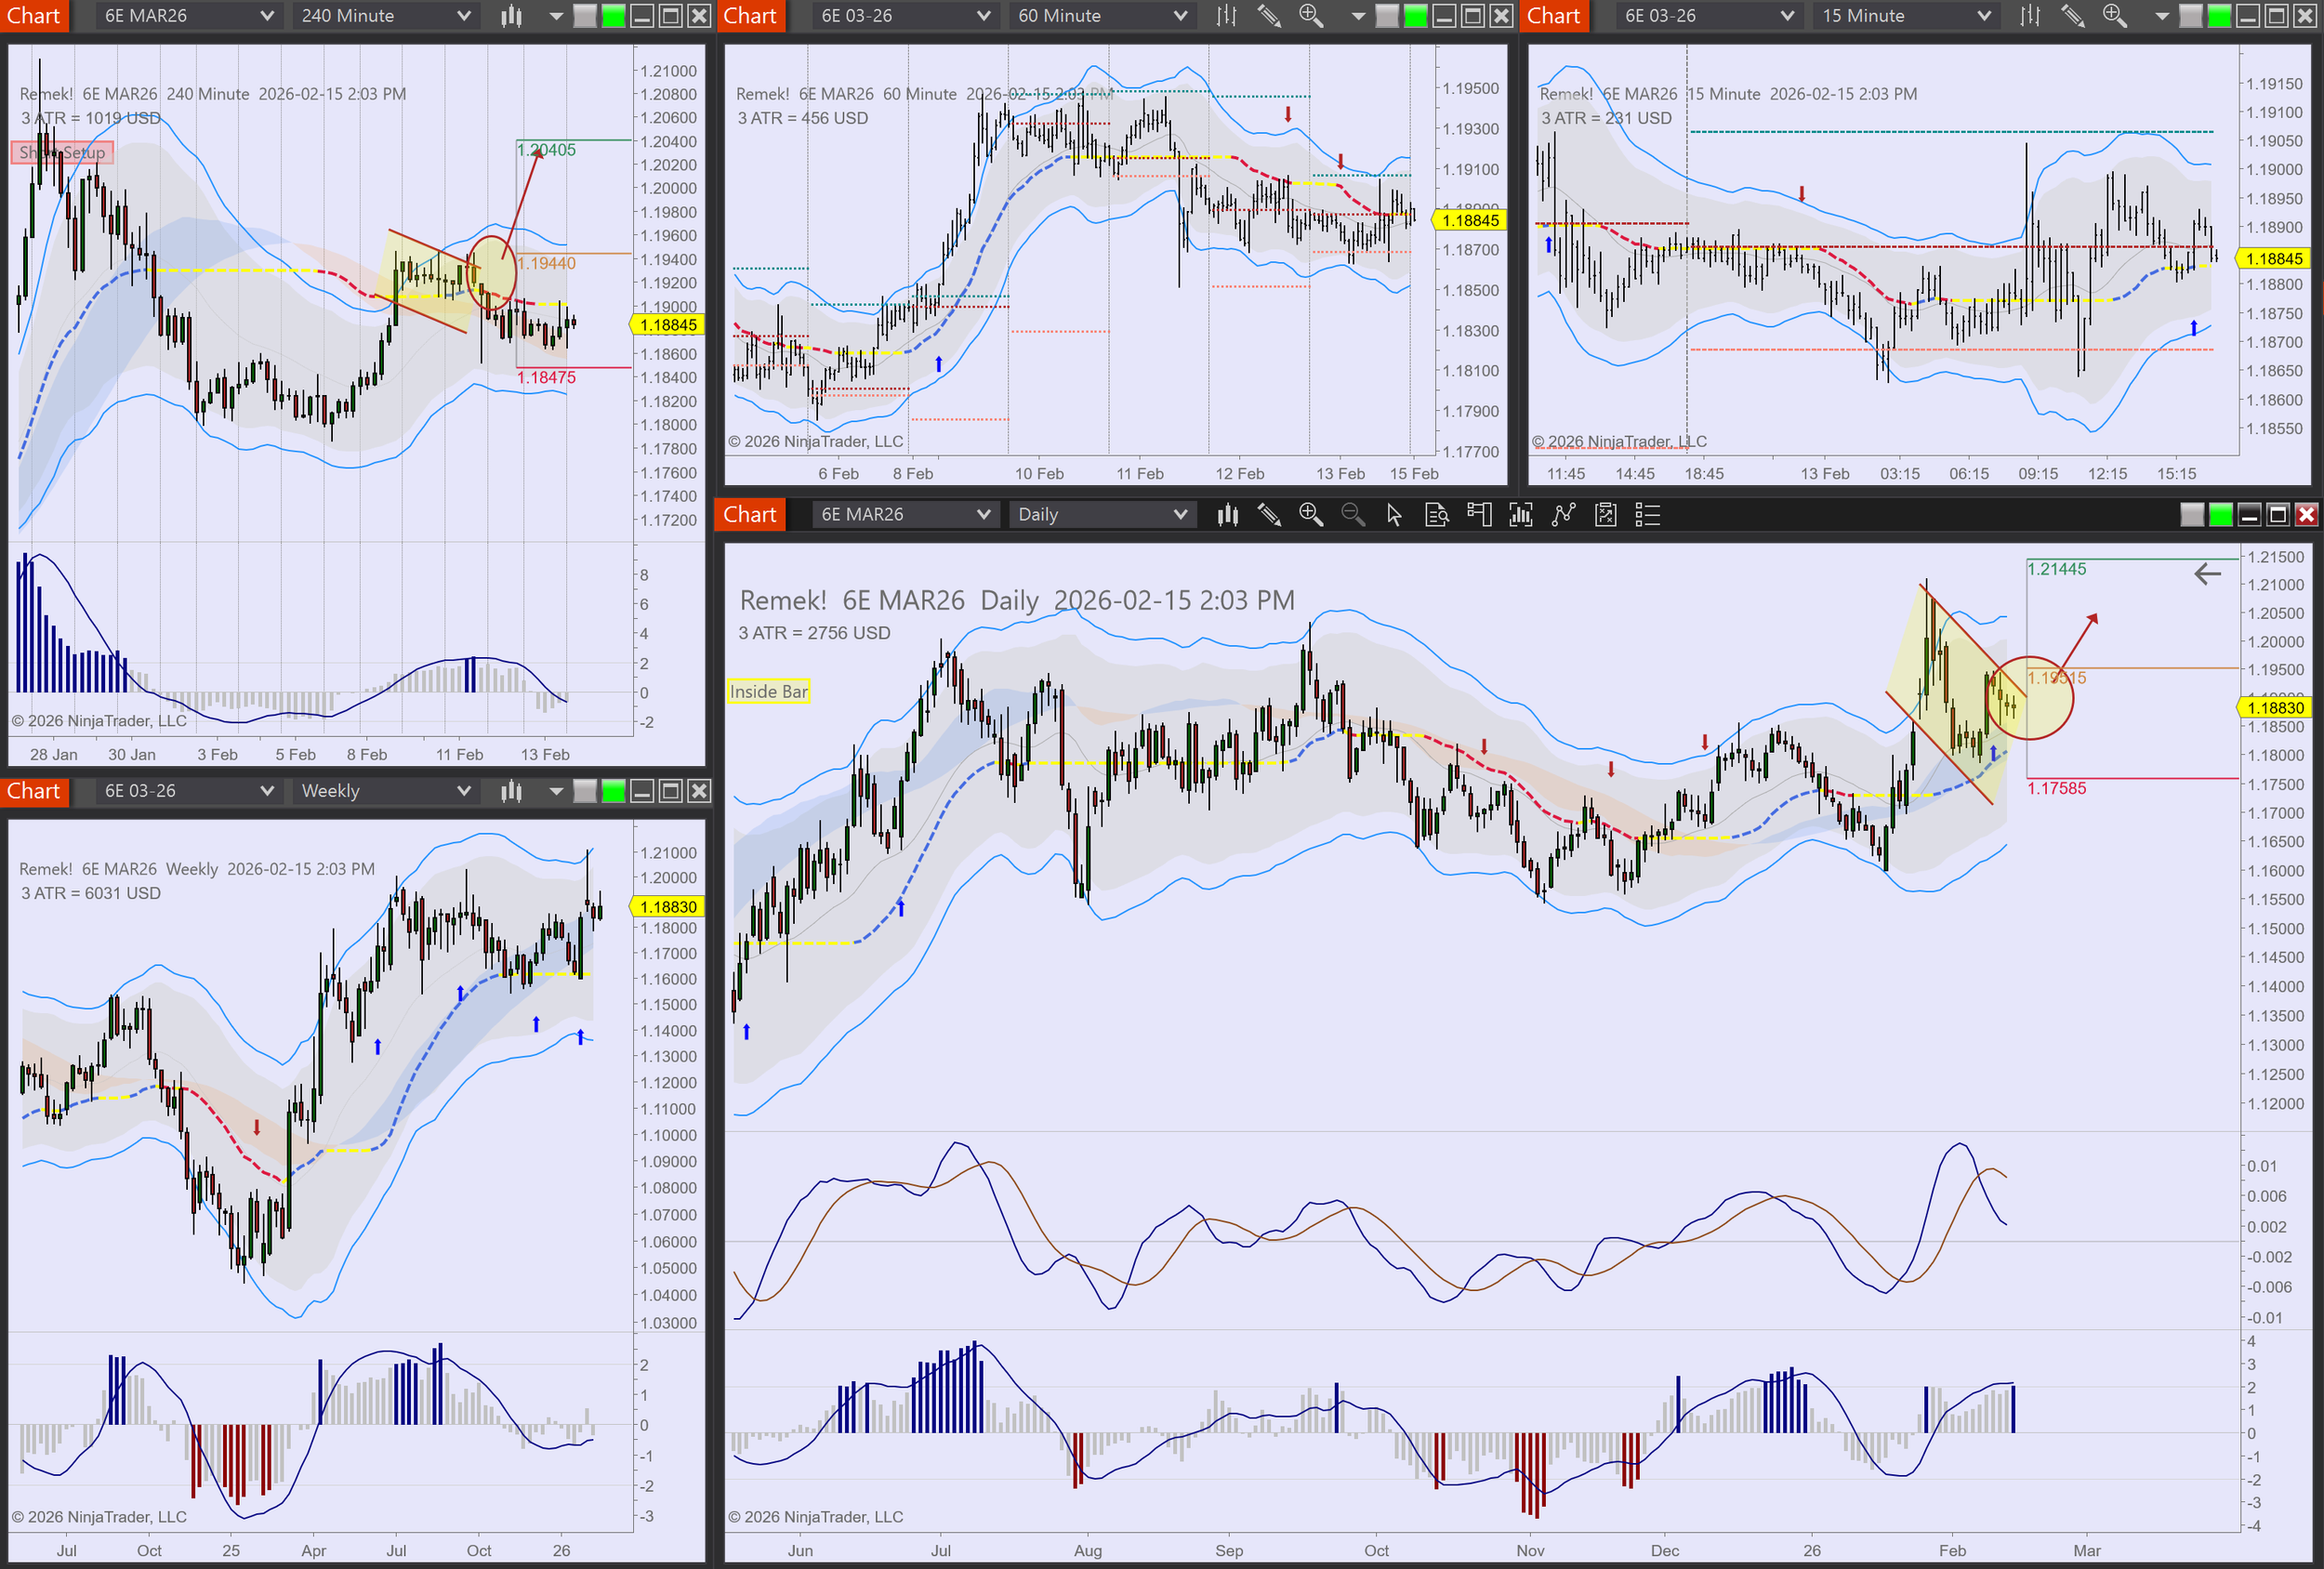2324x1569 pixels.
Task: Click the Chart tab of Weekly window
Action: pyautogui.click(x=34, y=791)
